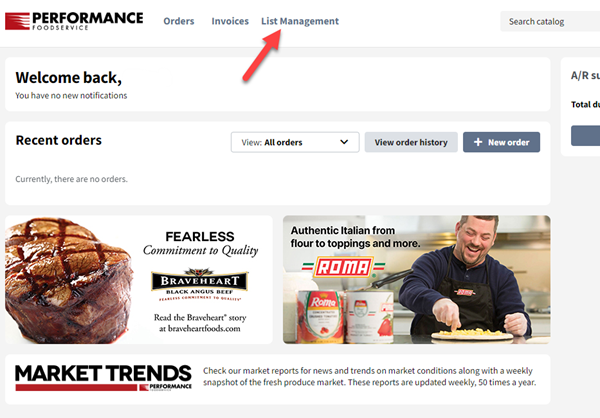The height and width of the screenshot is (418, 600).
Task: Follow the braveheartfoods.com story text
Action: point(200,323)
